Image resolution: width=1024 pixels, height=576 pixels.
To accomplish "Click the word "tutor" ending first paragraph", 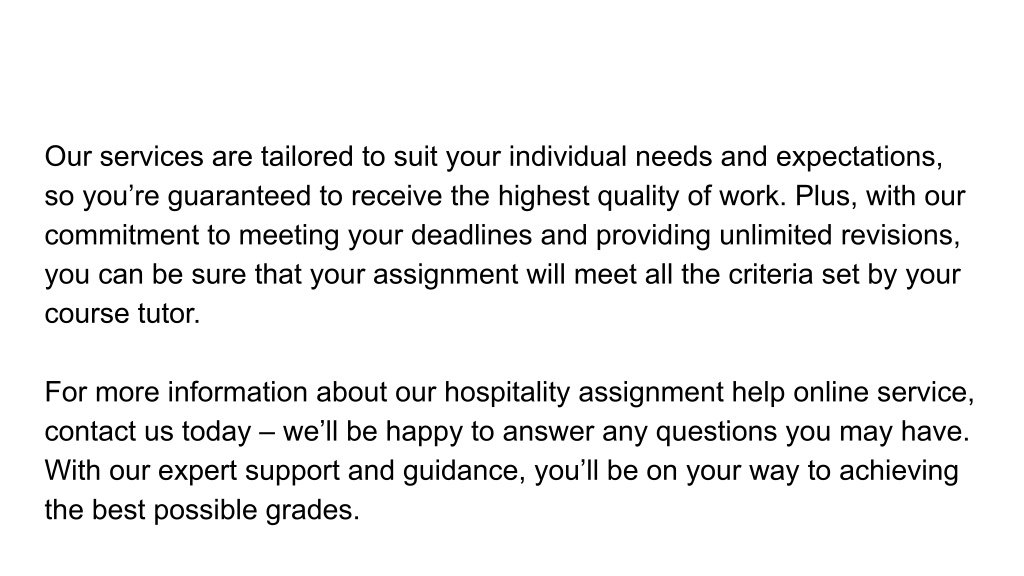I will 165,314.
